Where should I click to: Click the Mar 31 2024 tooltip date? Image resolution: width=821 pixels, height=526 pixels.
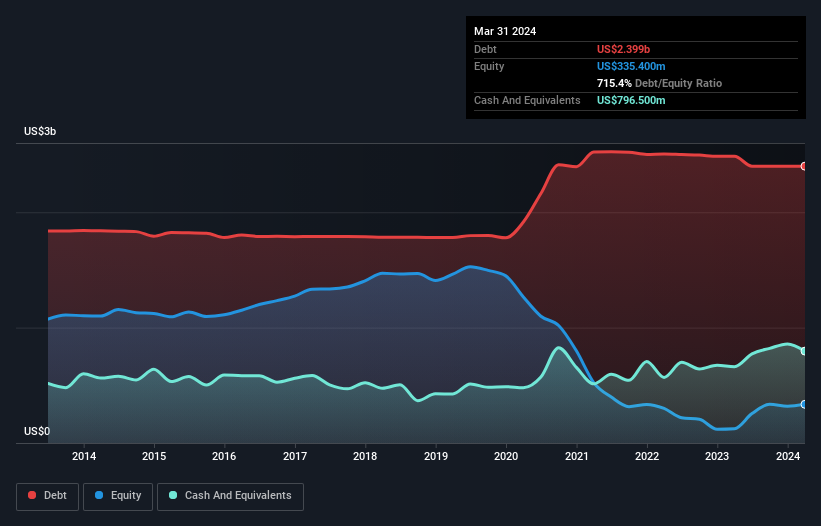pyautogui.click(x=505, y=31)
